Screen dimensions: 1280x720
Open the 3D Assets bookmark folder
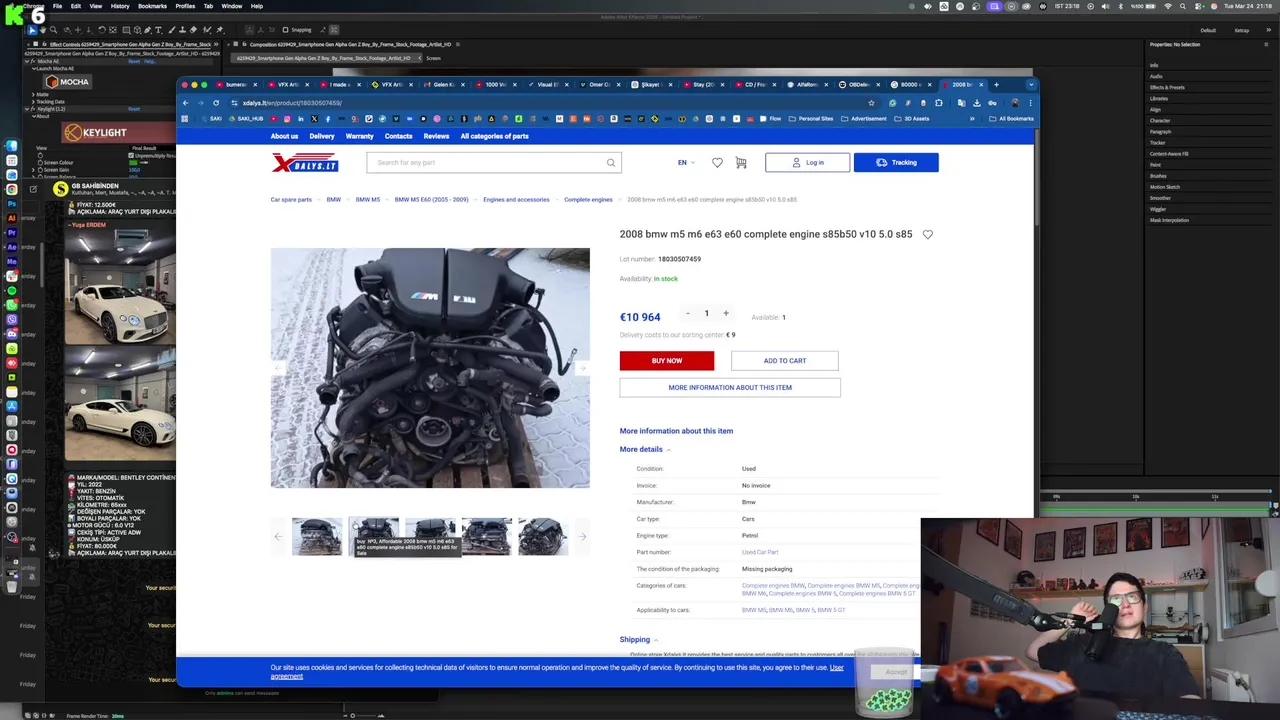[912, 119]
